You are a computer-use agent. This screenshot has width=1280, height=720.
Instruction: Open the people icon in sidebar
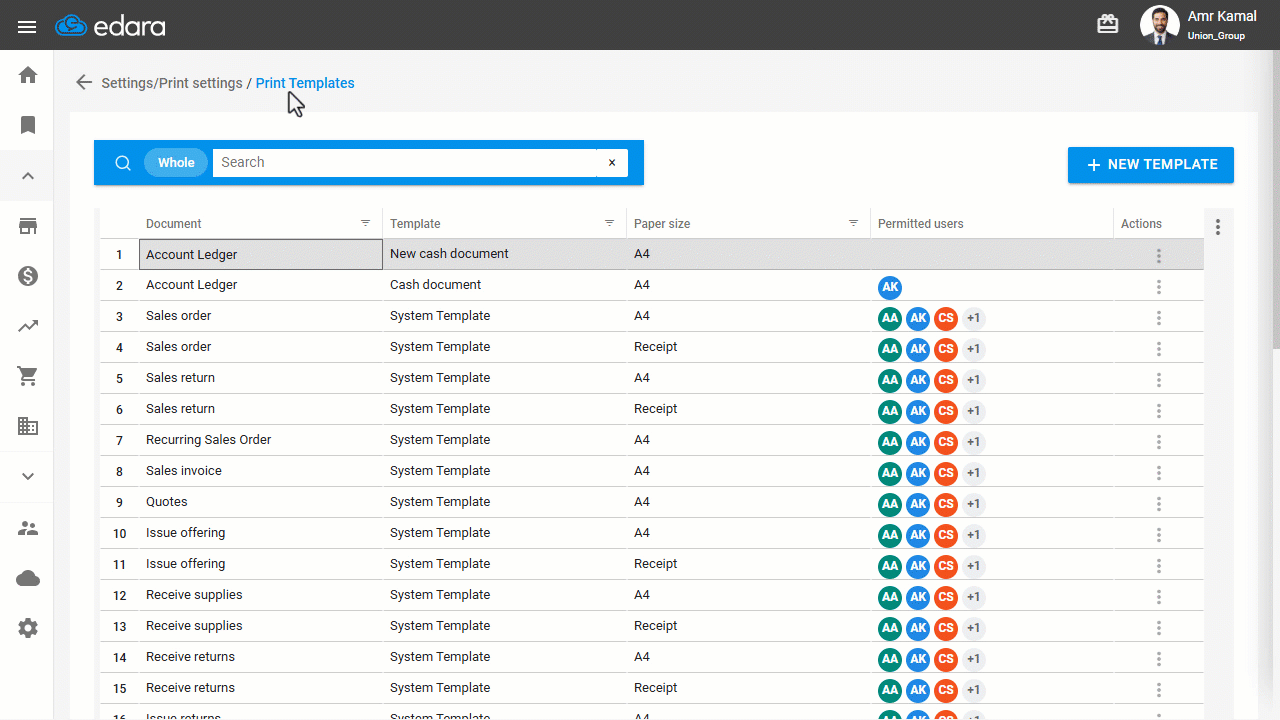(x=28, y=528)
